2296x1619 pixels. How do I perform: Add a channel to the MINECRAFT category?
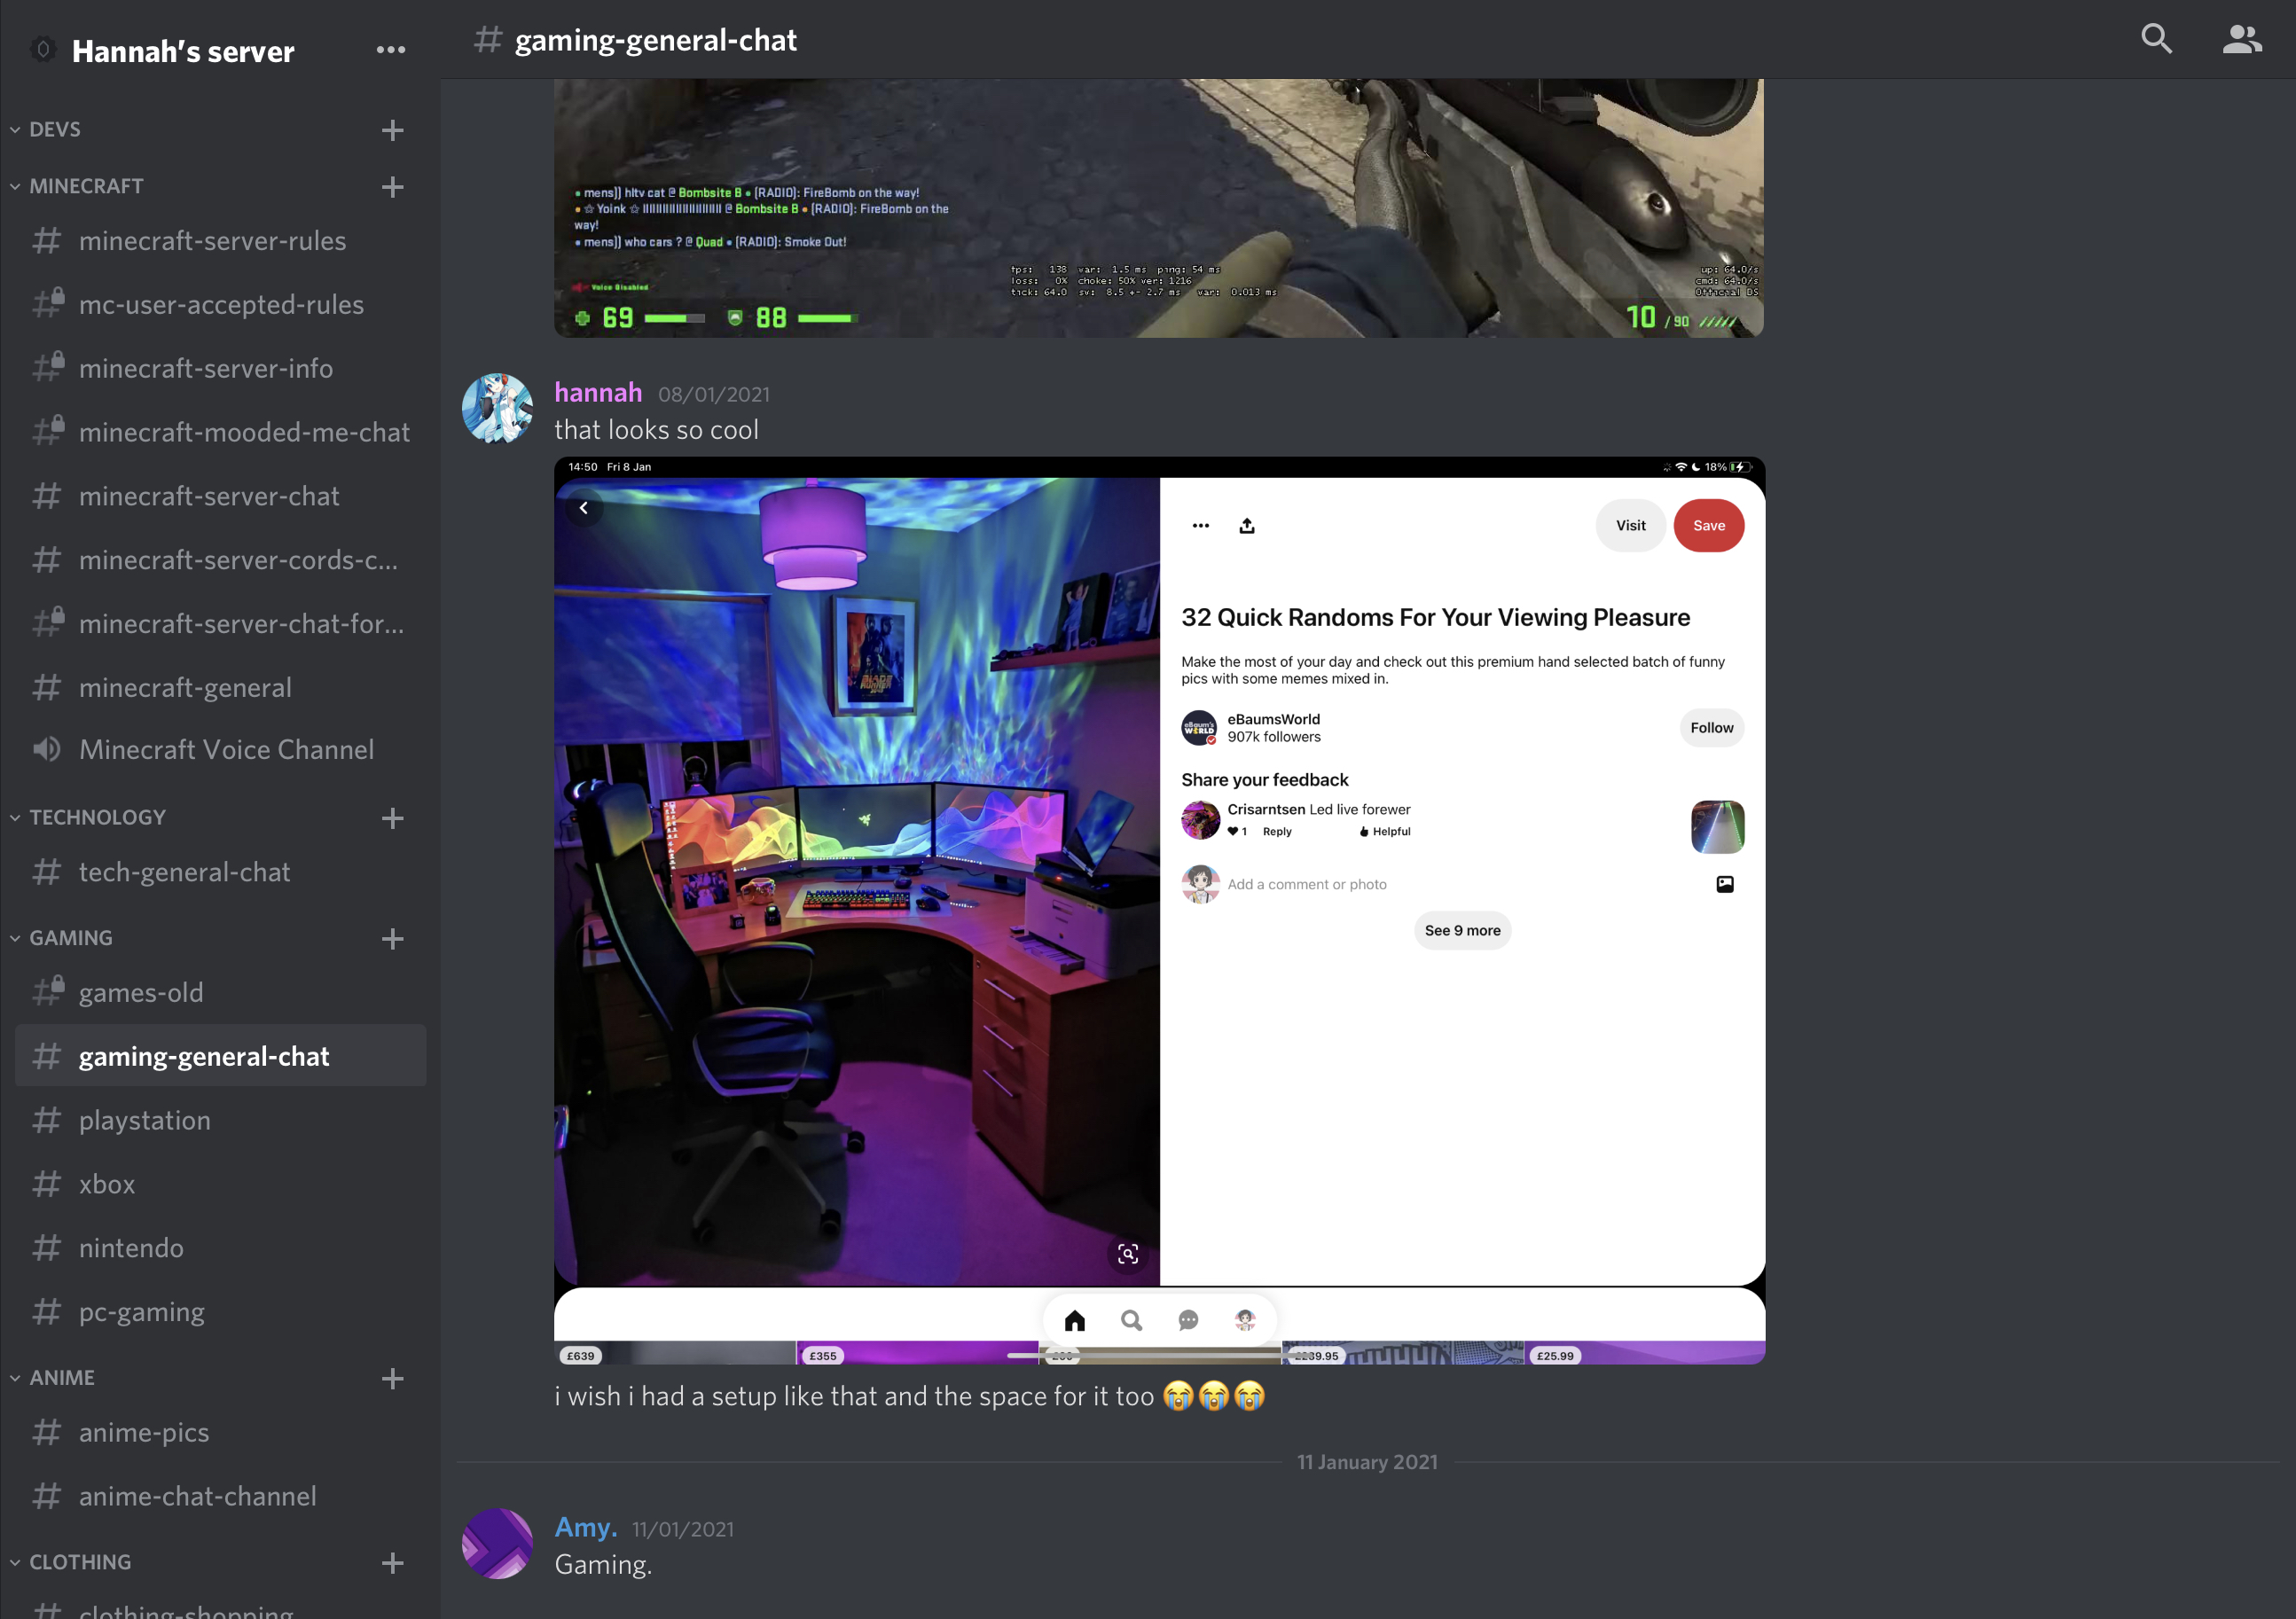393,187
